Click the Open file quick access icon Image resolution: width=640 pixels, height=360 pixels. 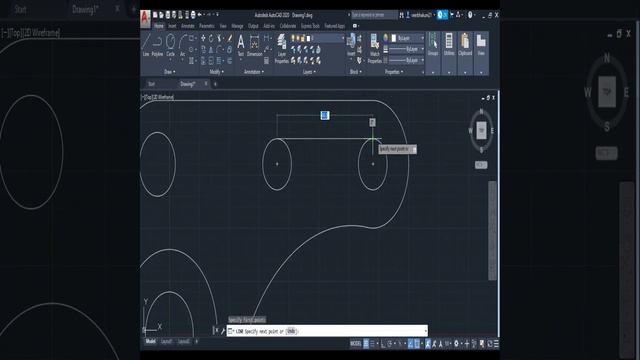click(x=161, y=15)
